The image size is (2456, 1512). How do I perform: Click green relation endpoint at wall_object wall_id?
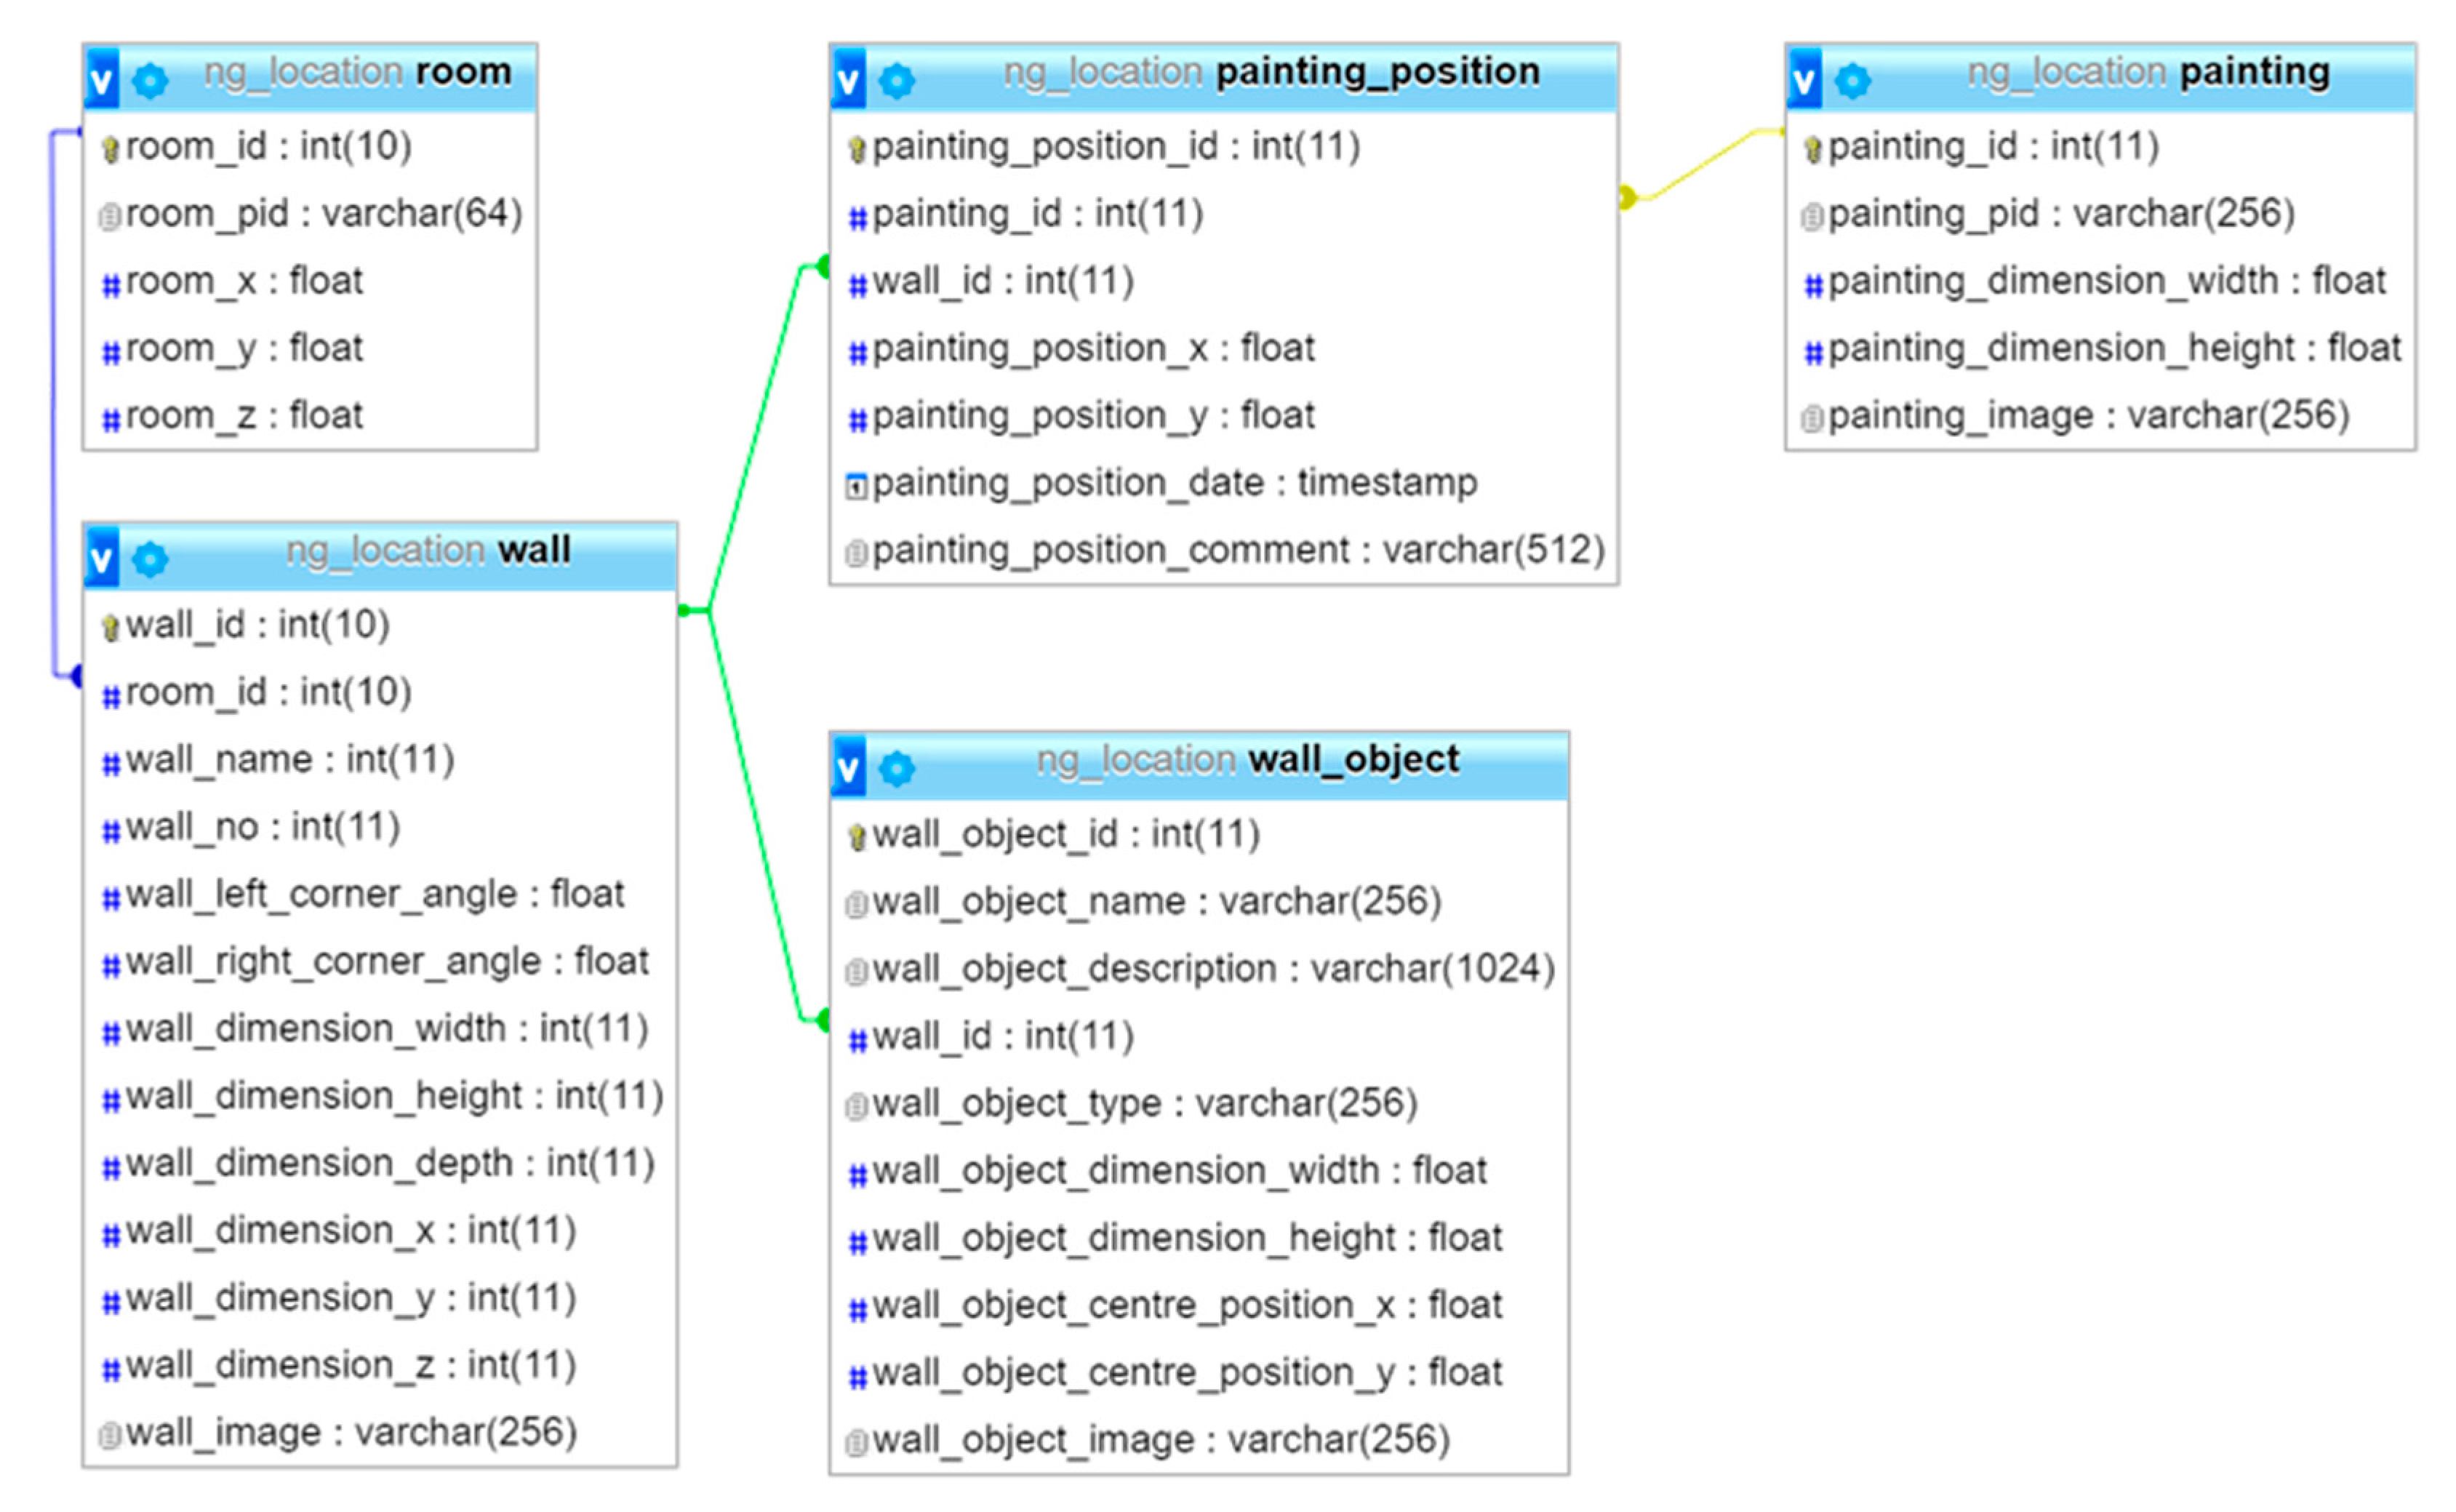tap(823, 1020)
